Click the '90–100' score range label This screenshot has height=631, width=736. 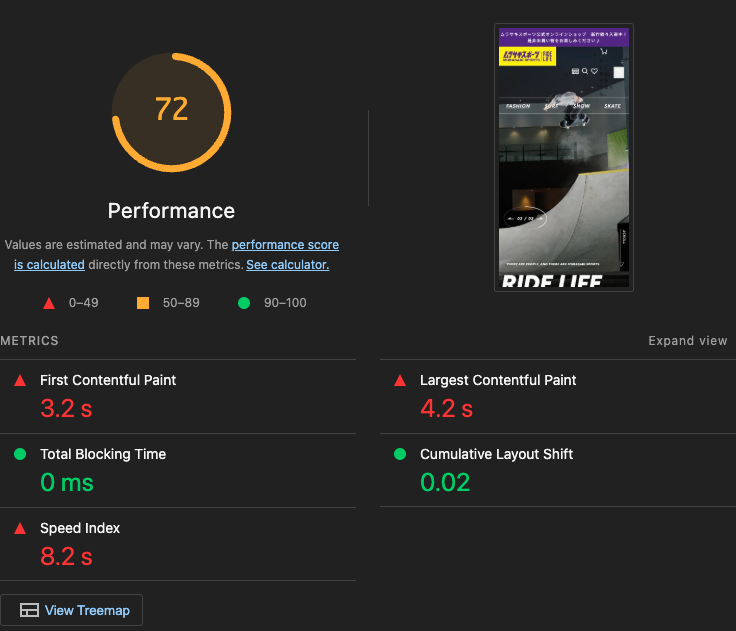(x=285, y=303)
